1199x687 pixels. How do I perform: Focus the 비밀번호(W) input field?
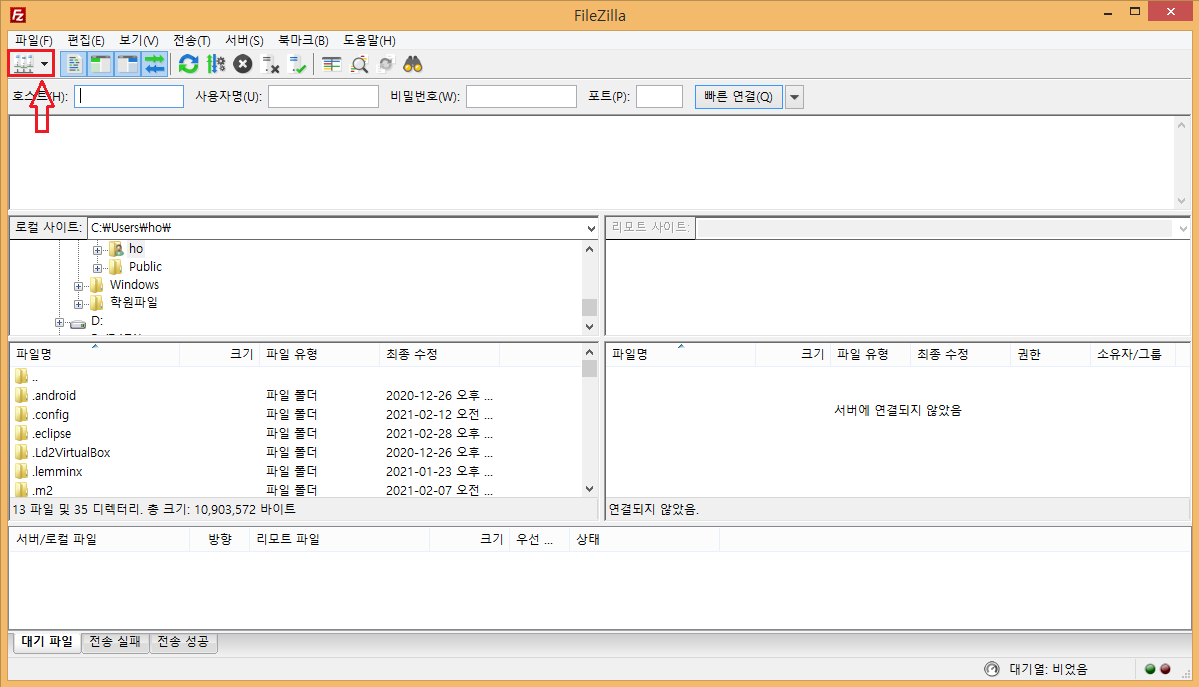click(x=522, y=96)
